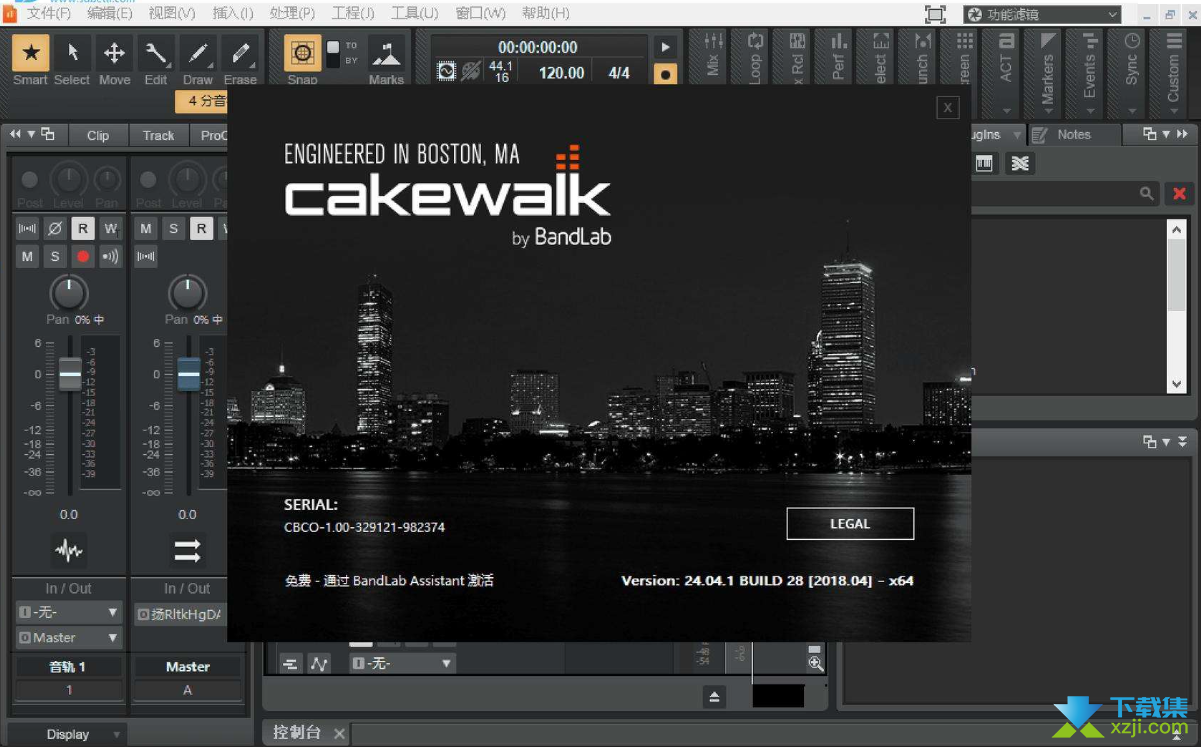The image size is (1201, 747).
Task: Select the Smart tool
Action: (x=31, y=53)
